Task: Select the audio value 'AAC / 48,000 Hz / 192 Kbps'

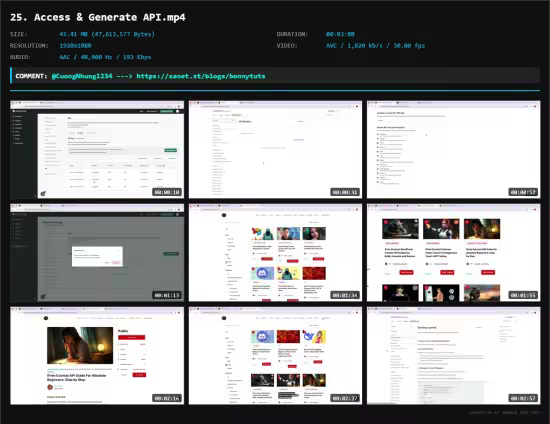Action: click(x=105, y=57)
